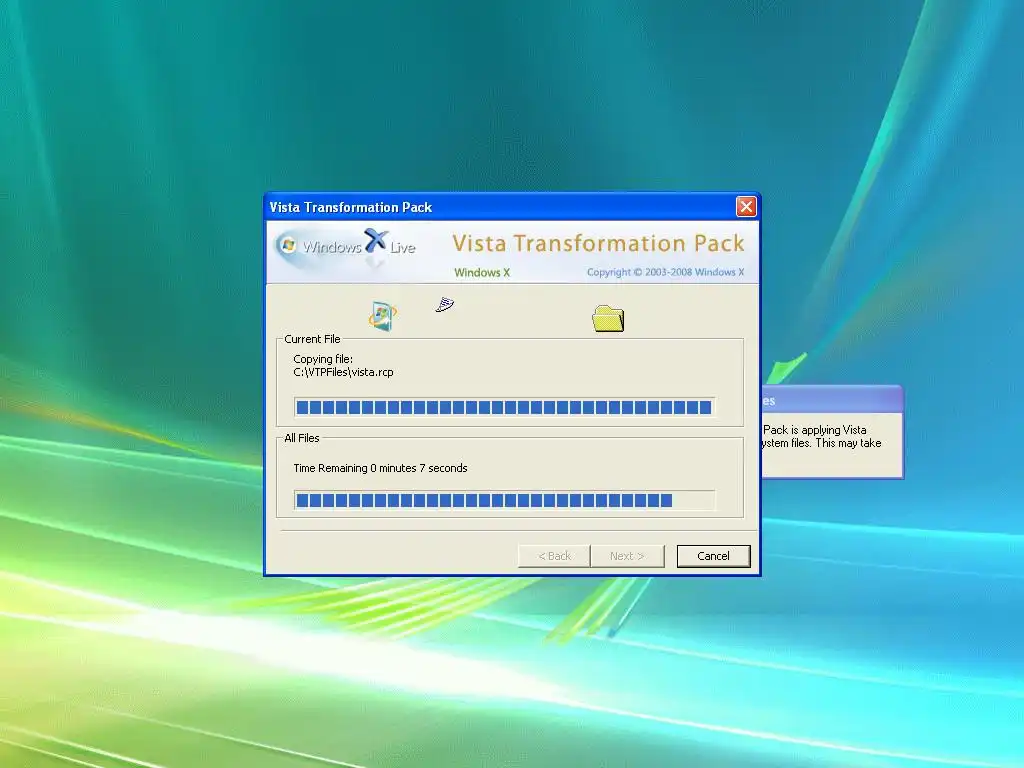Click the yellow destination folder icon
The width and height of the screenshot is (1024, 768).
[x=608, y=318]
